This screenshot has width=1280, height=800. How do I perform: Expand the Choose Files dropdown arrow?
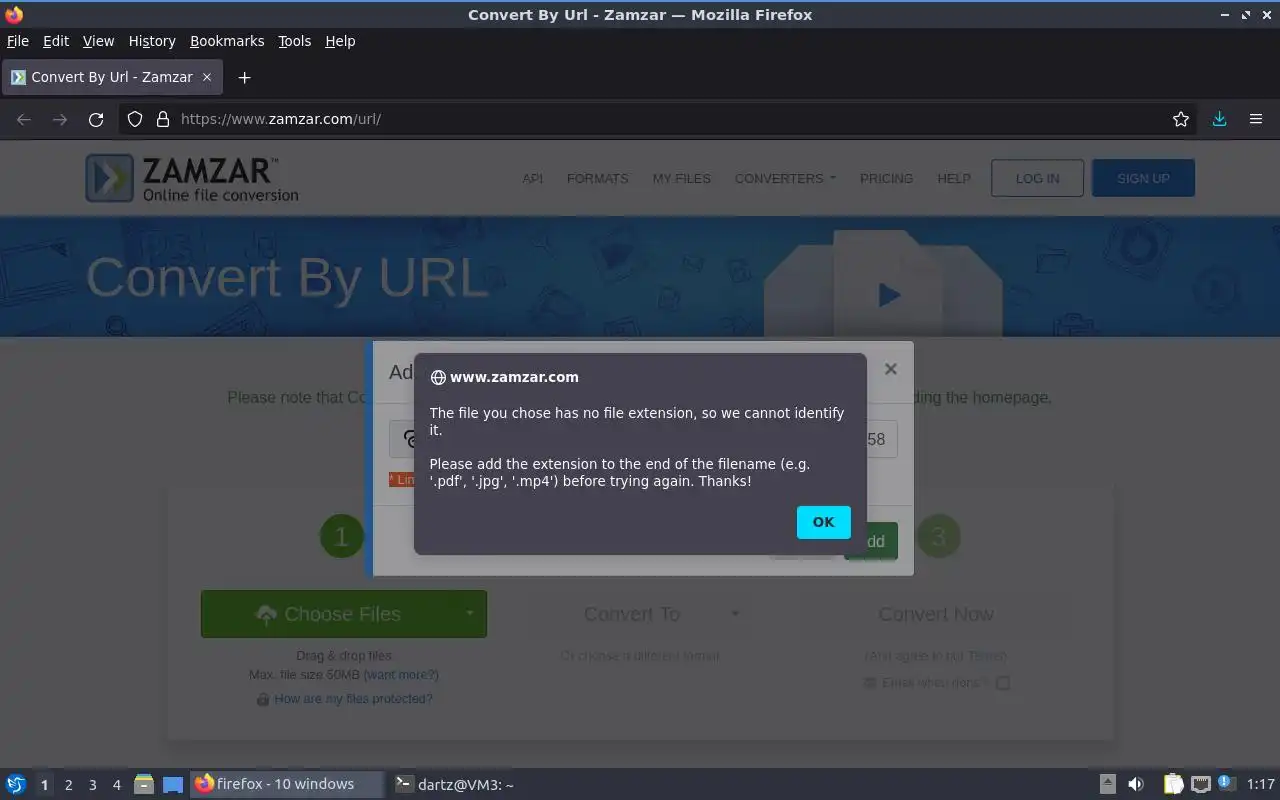(x=469, y=613)
